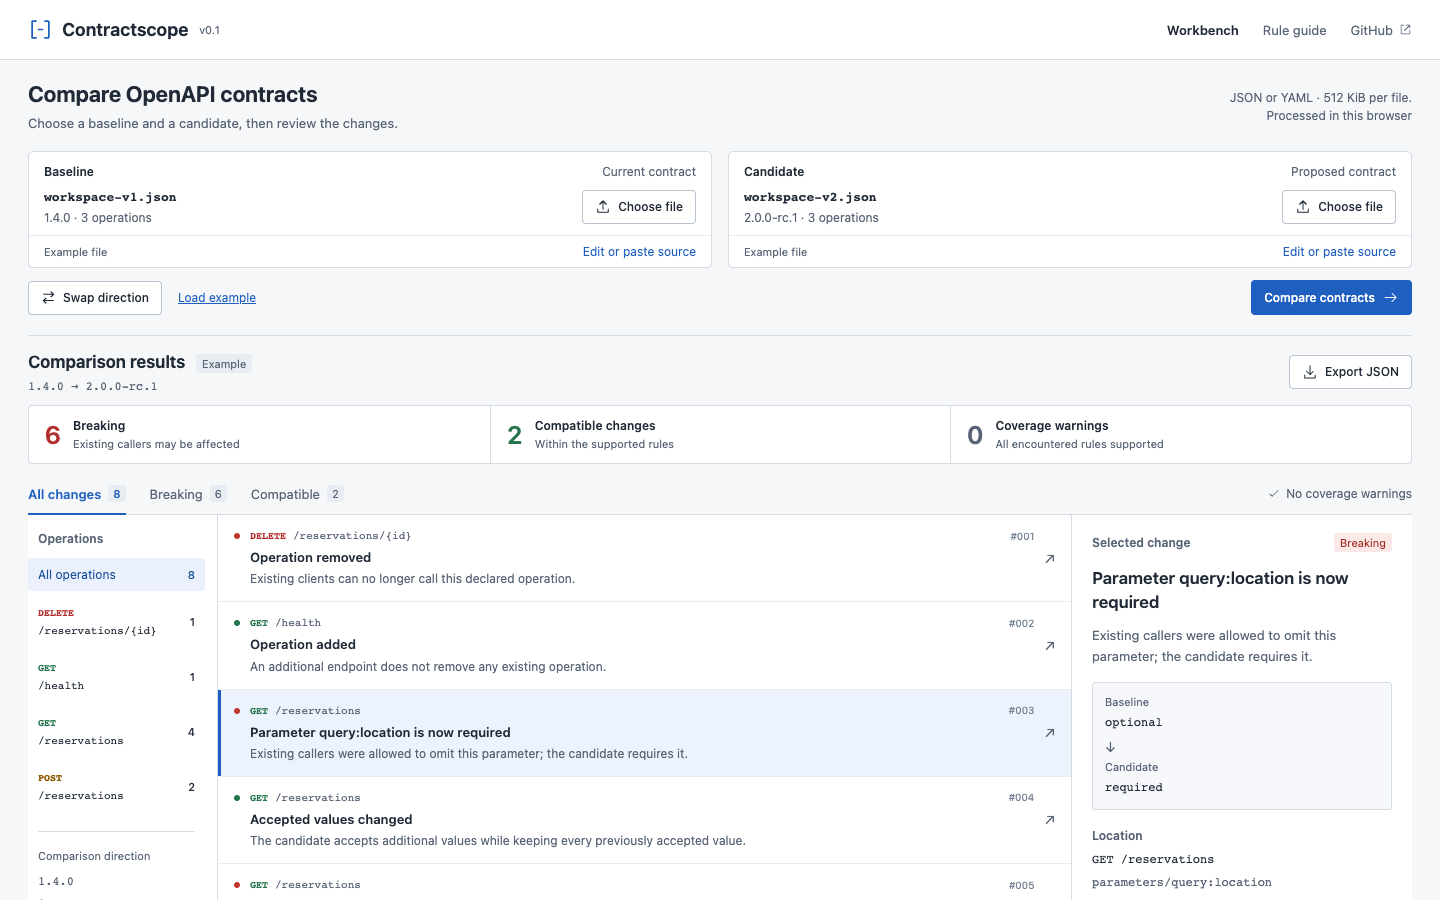Switch to the Breaking tab

coord(188,494)
